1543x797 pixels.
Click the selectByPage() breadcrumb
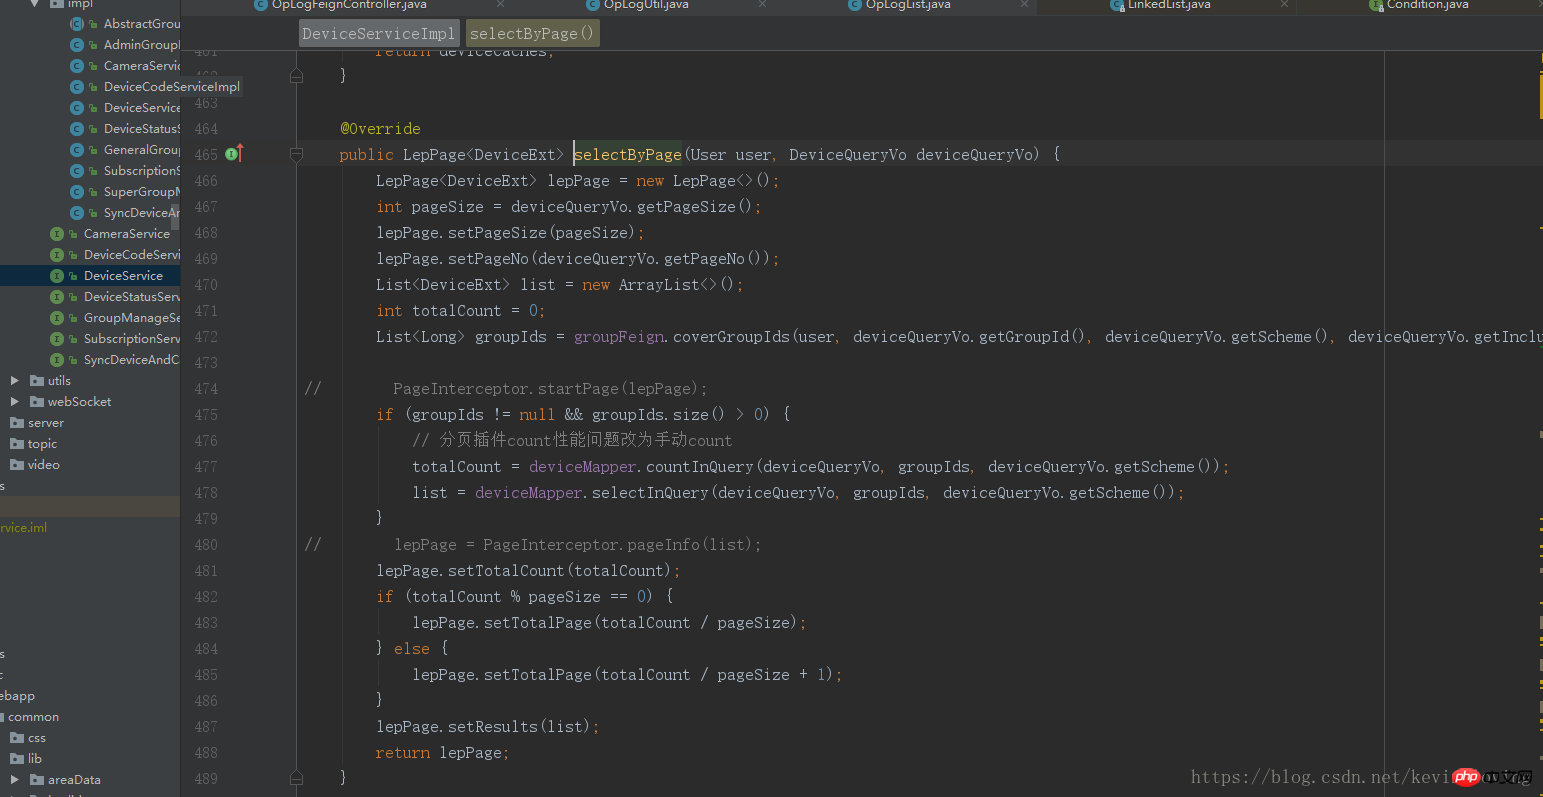[x=532, y=33]
